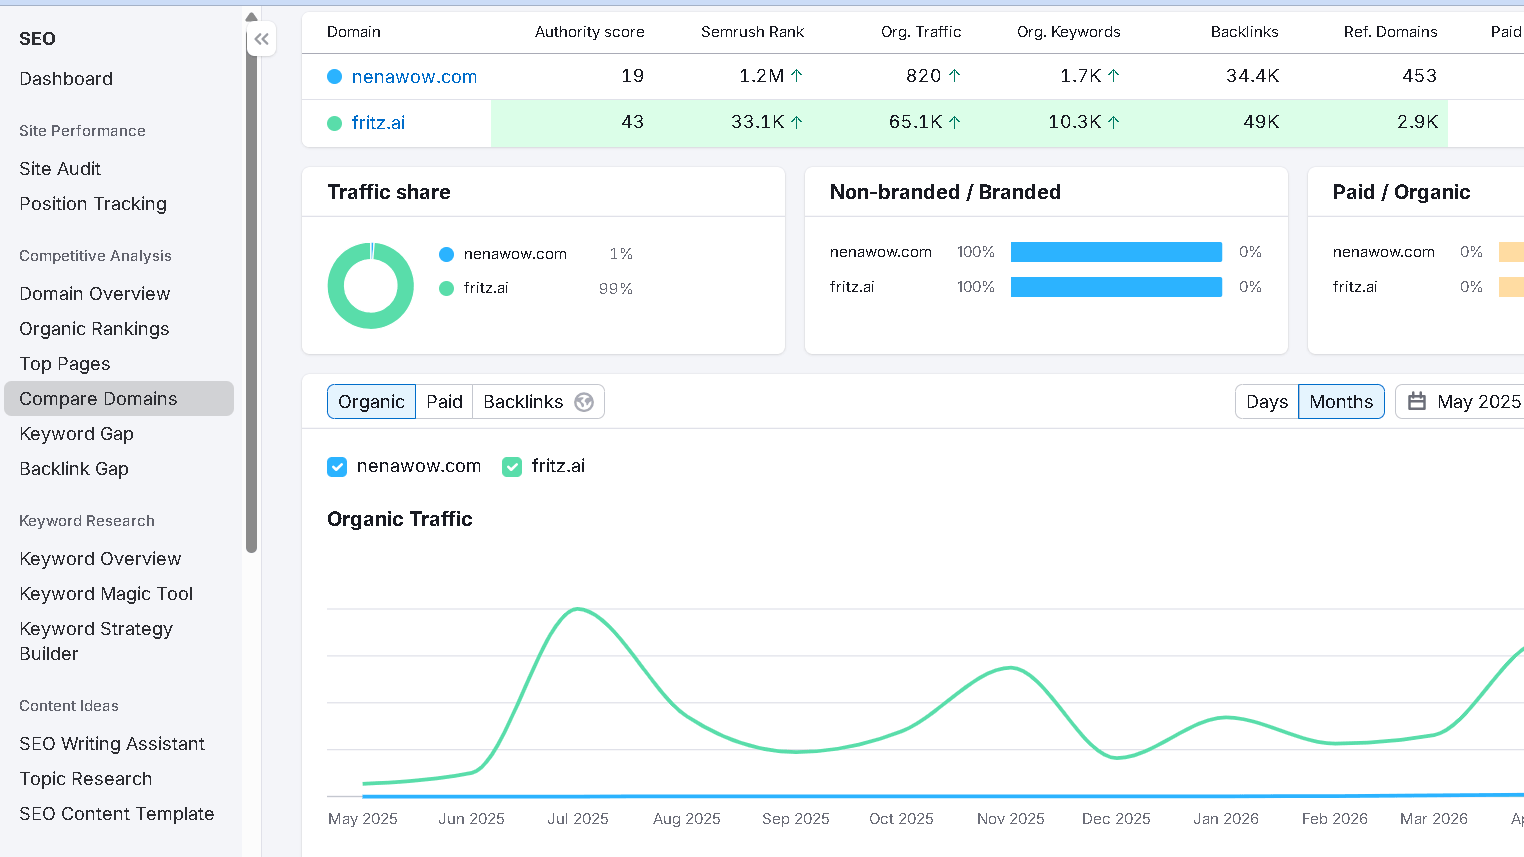Switch to the Paid tab
Image resolution: width=1524 pixels, height=857 pixels.
pos(444,402)
